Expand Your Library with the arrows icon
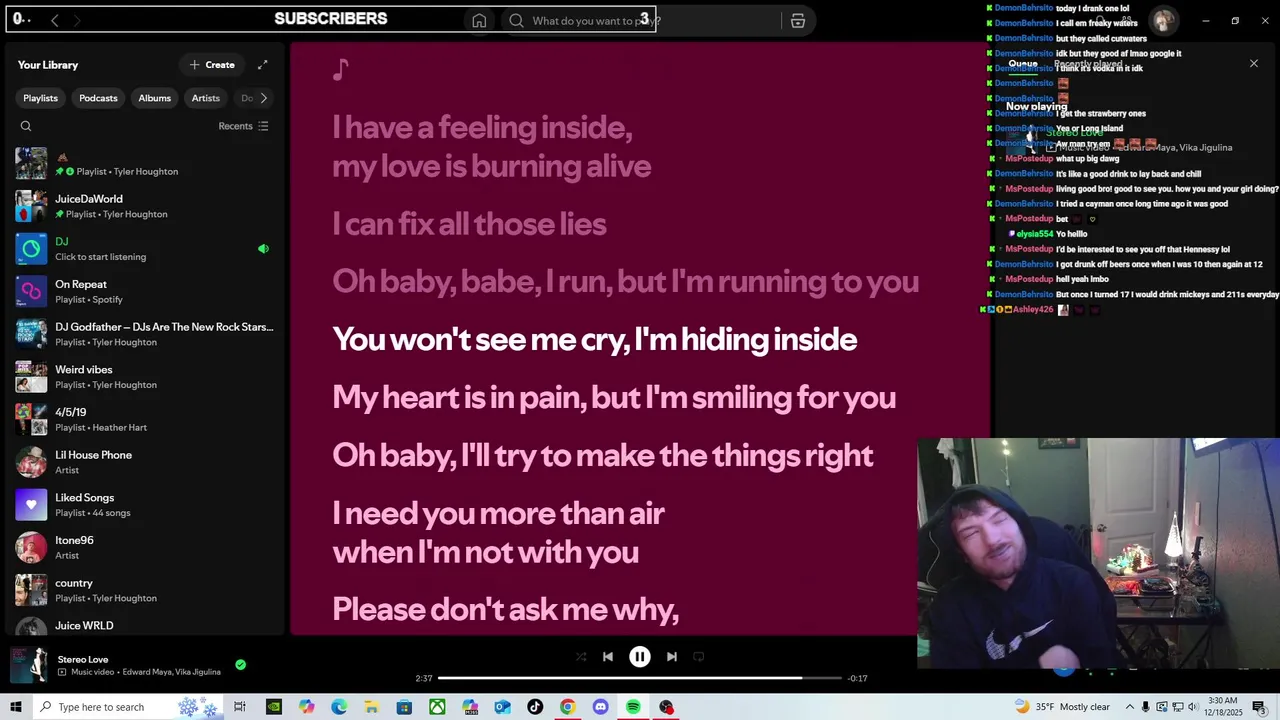This screenshot has width=1280, height=720. [263, 65]
